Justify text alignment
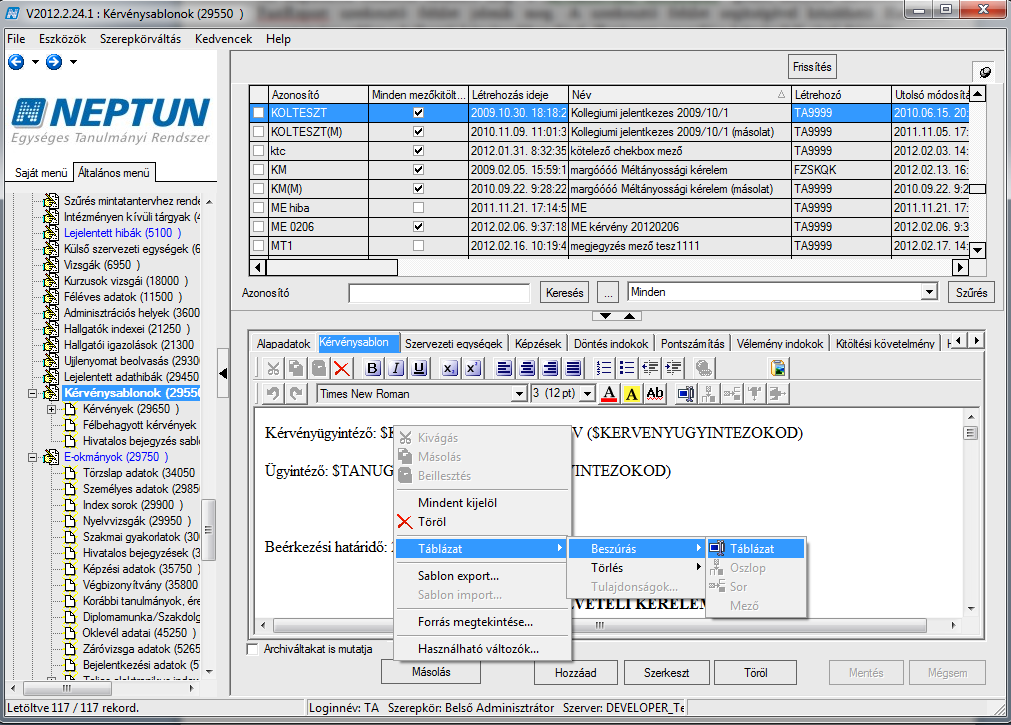This screenshot has height=725, width=1011. tap(573, 368)
